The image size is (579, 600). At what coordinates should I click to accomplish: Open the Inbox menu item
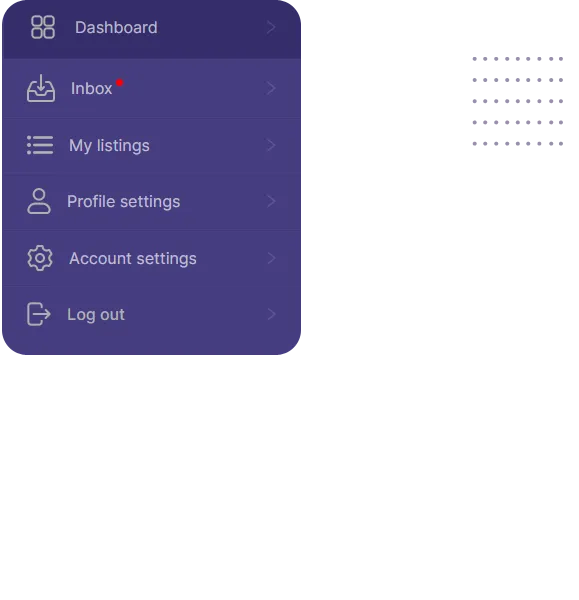coord(152,88)
